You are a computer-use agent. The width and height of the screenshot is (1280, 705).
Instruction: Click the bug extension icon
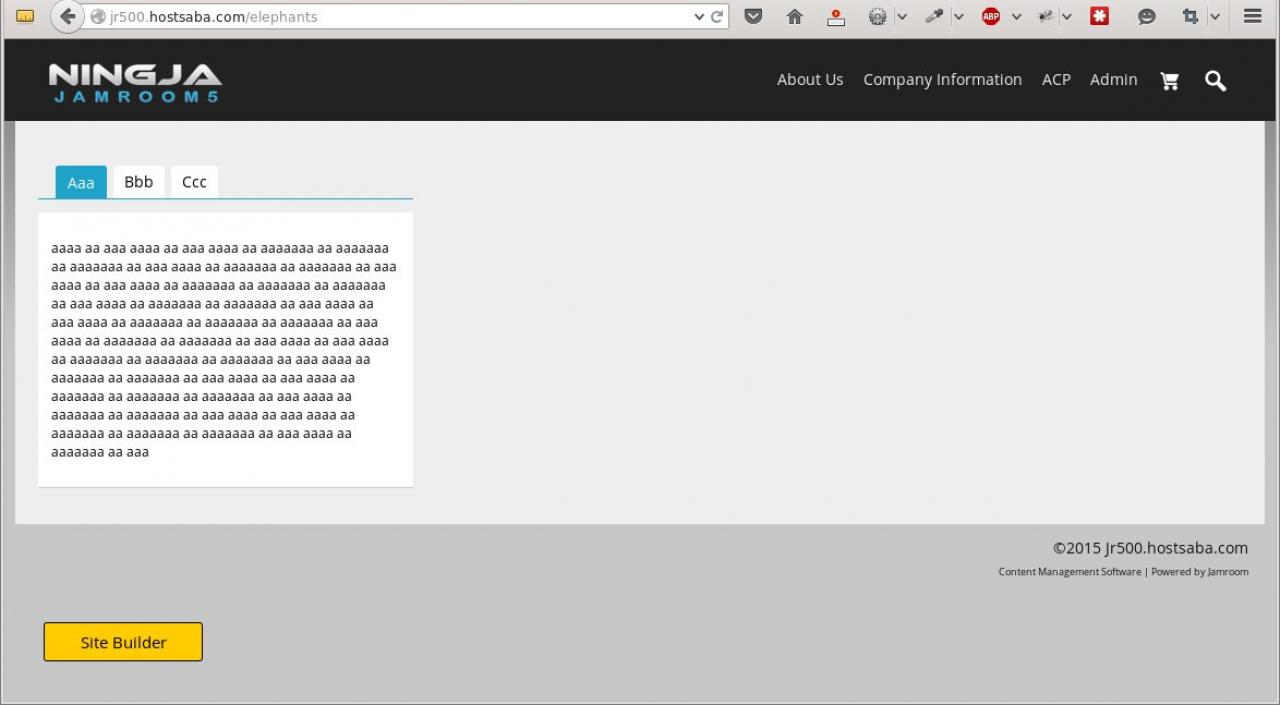pyautogui.click(x=1047, y=16)
